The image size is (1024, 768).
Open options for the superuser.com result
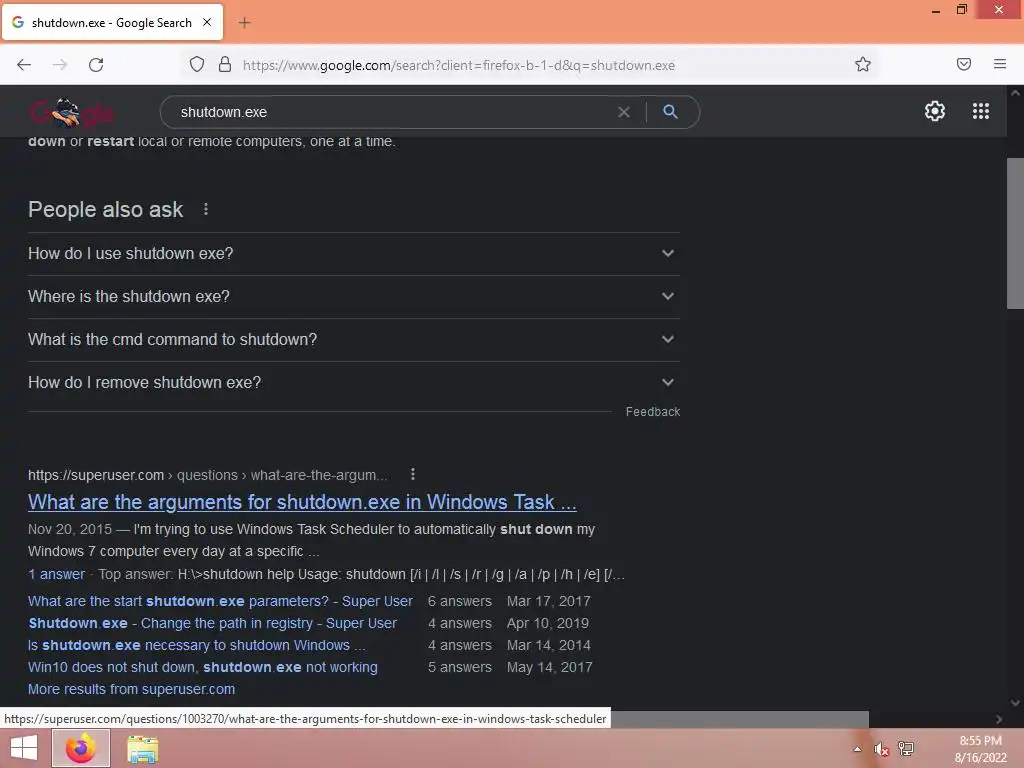point(413,474)
